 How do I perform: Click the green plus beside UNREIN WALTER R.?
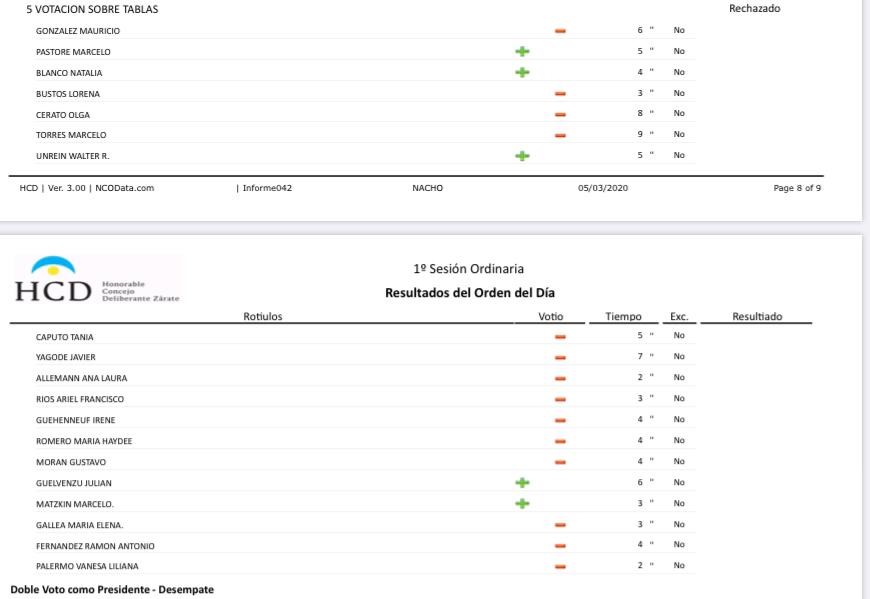pyautogui.click(x=522, y=156)
